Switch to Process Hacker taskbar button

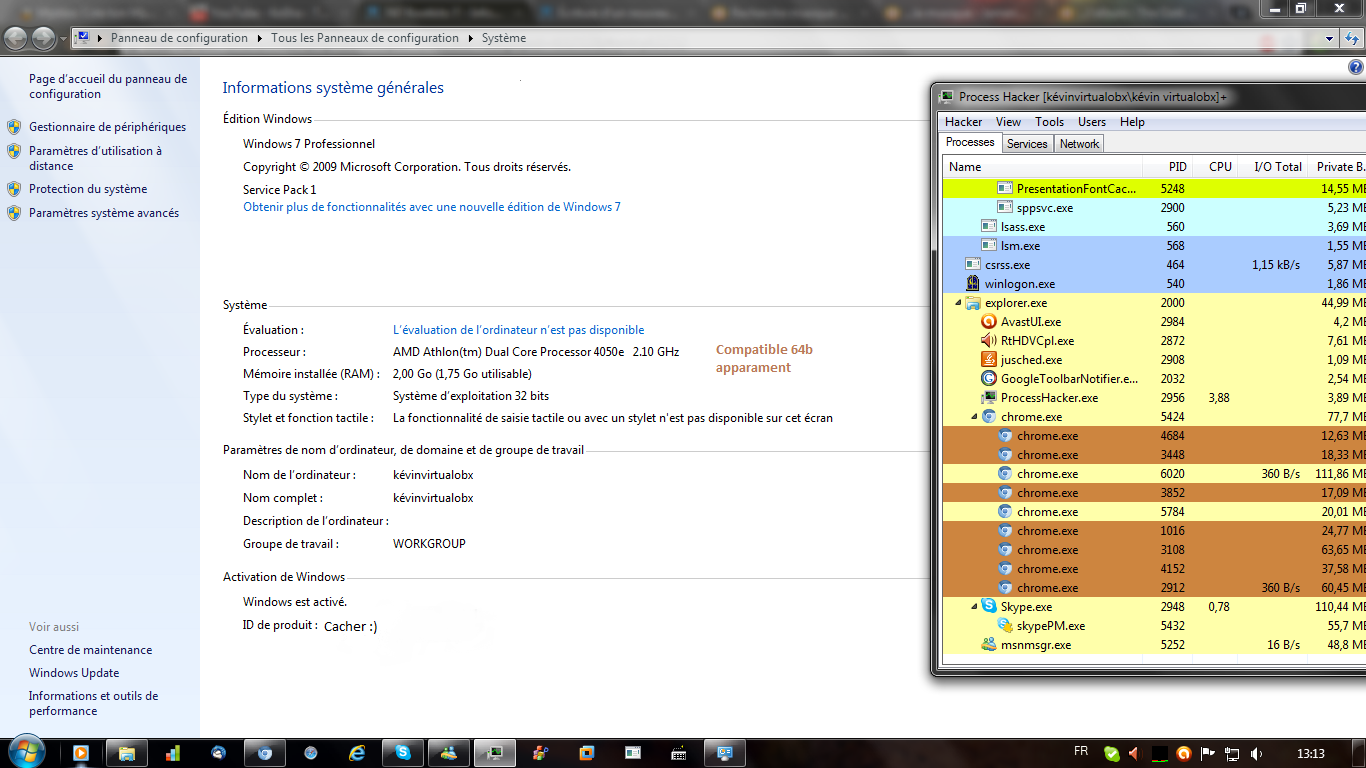(495, 753)
